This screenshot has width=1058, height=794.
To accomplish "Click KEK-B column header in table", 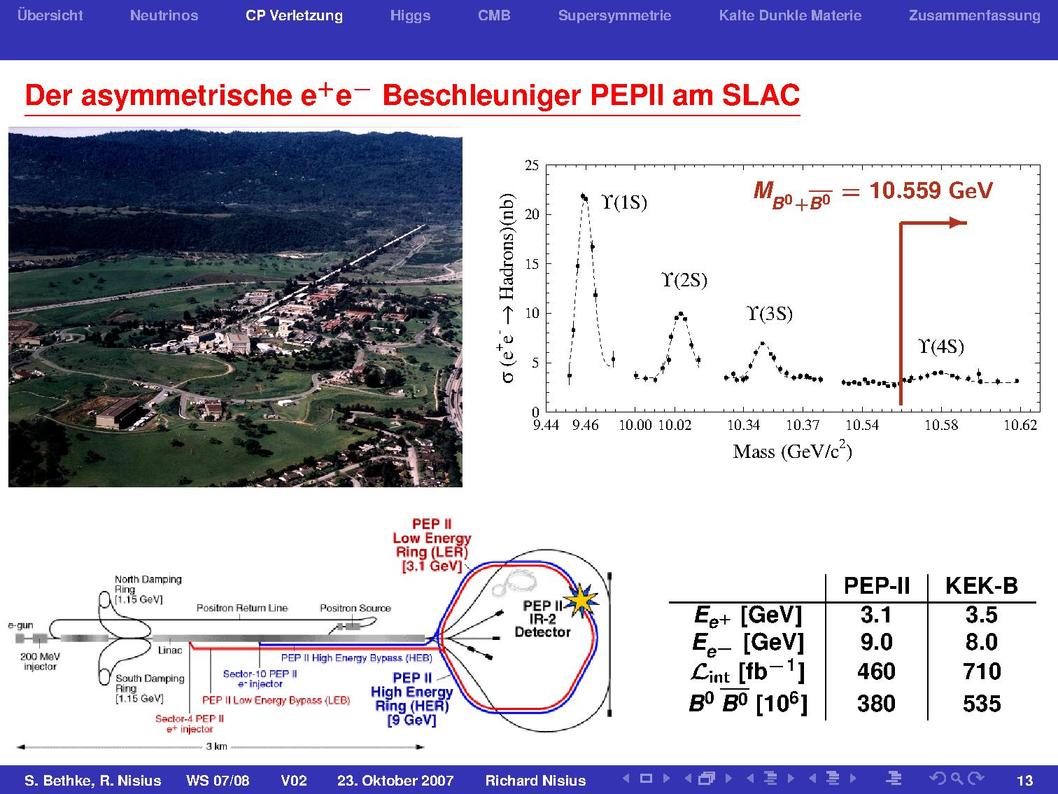I will pos(981,586).
